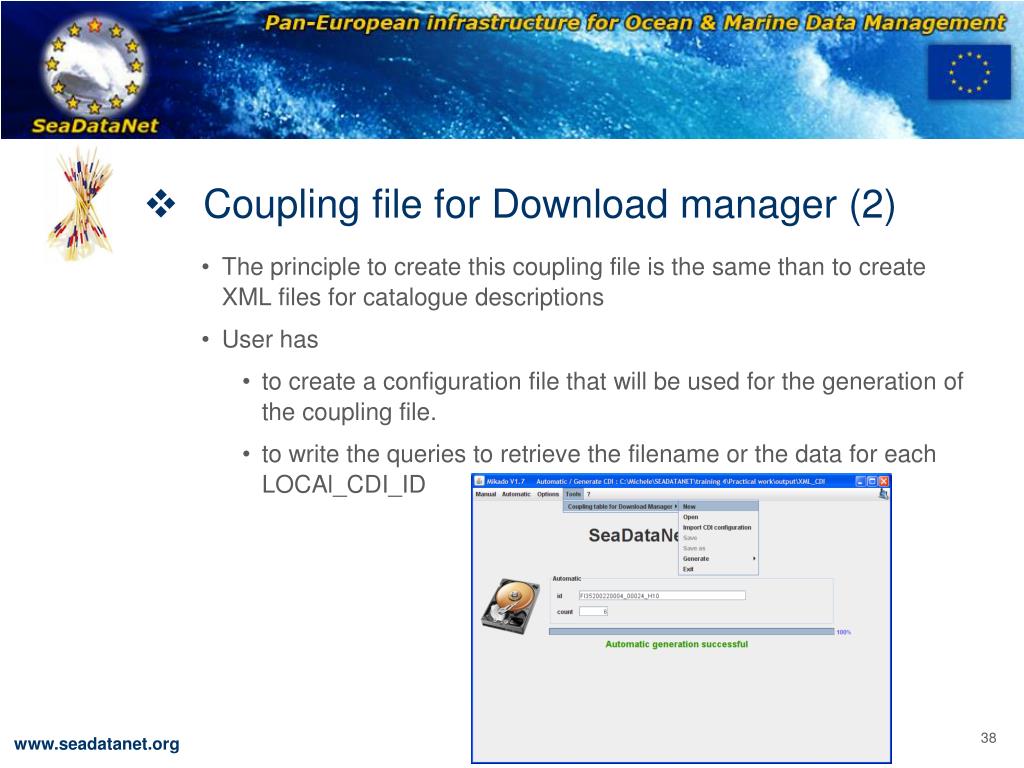Click the icon at right of menu bar
The image size is (1024, 768).
click(883, 494)
